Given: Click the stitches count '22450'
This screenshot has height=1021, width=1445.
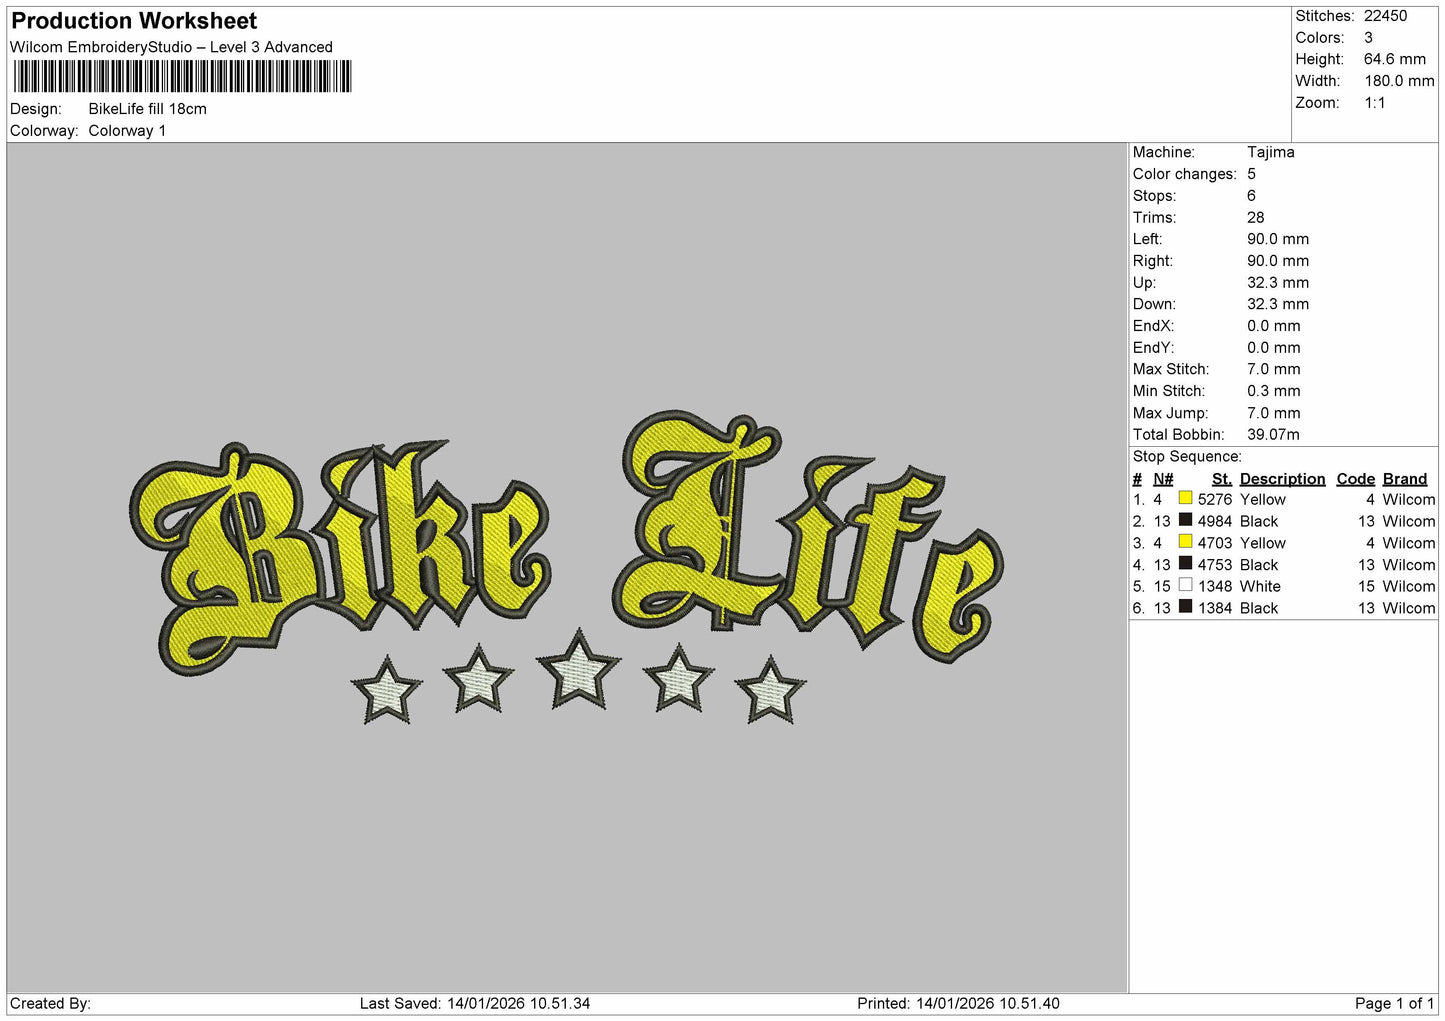Looking at the screenshot, I should tap(1385, 16).
